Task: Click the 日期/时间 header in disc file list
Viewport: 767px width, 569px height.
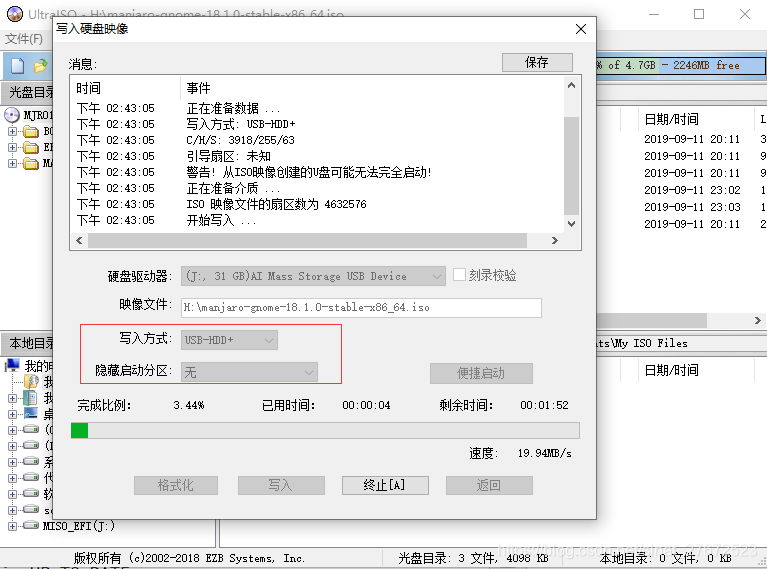Action: coord(671,119)
